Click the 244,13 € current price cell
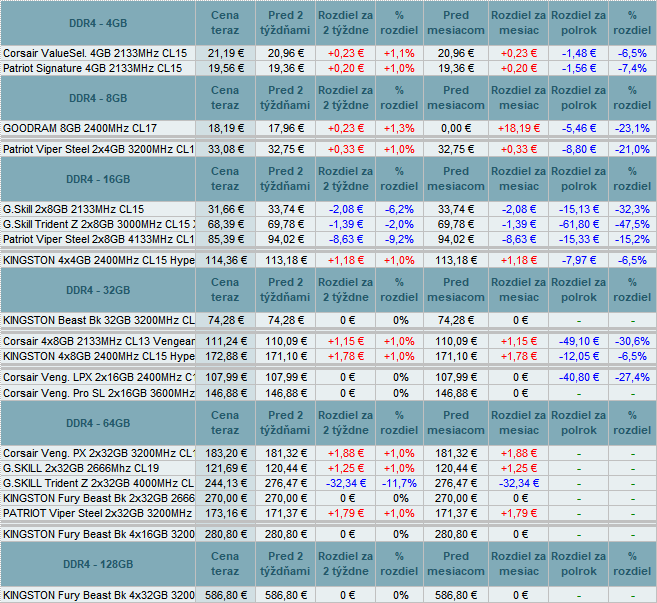The height and width of the screenshot is (603, 657). pos(225,483)
